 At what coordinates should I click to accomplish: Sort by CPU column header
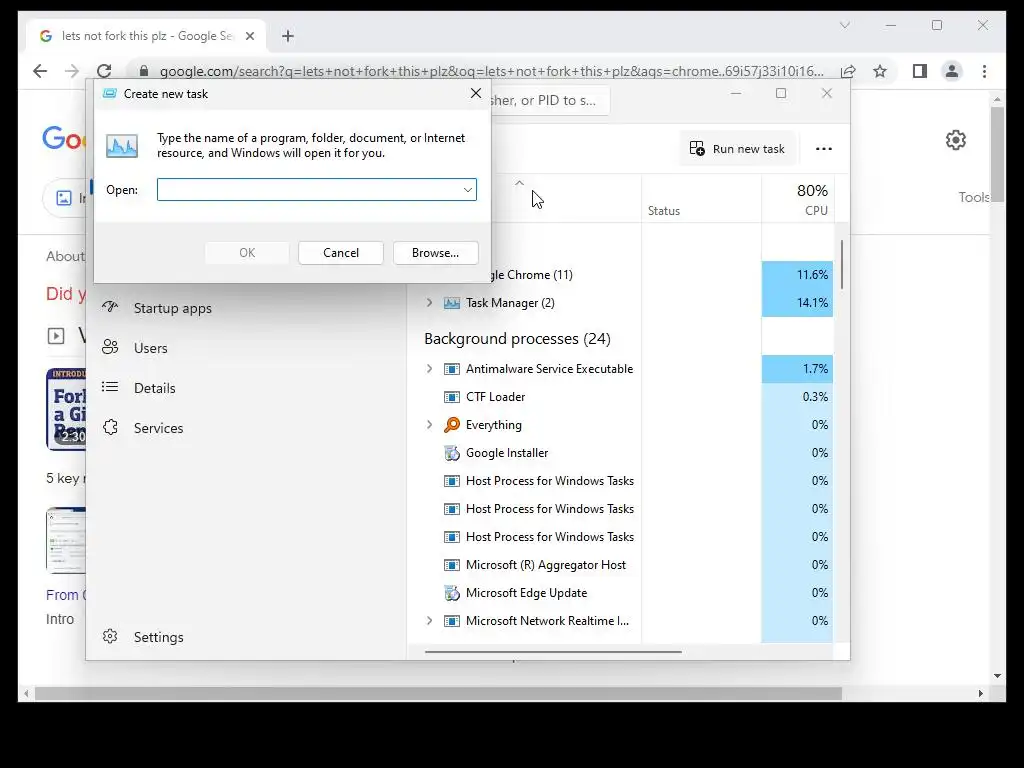[797, 199]
